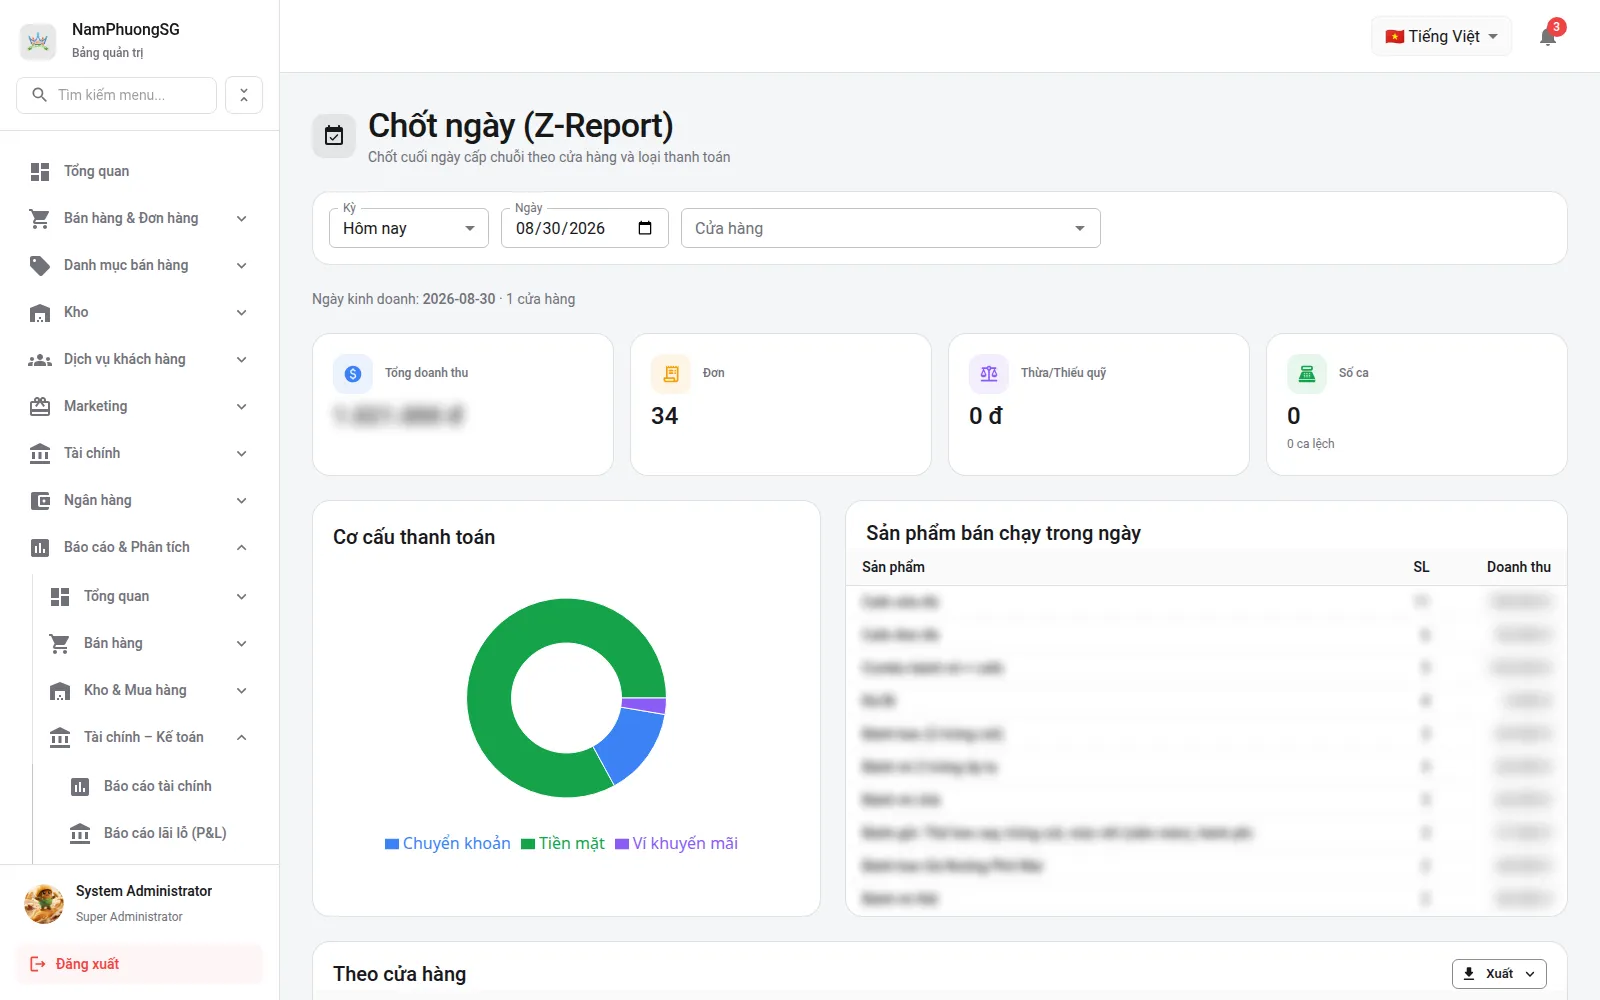Click the Đơn receipt icon
Viewport: 1600px width, 1000px height.
click(x=671, y=374)
